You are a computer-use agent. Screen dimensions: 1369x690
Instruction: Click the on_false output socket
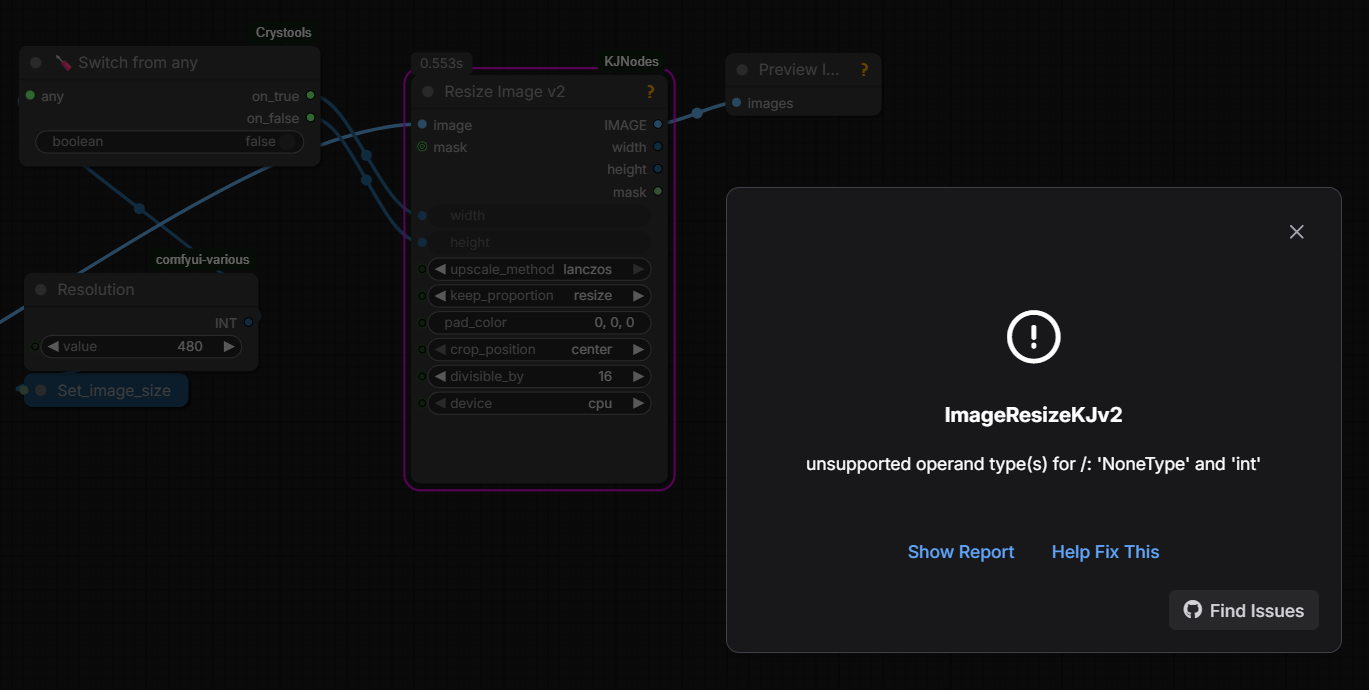(x=311, y=118)
